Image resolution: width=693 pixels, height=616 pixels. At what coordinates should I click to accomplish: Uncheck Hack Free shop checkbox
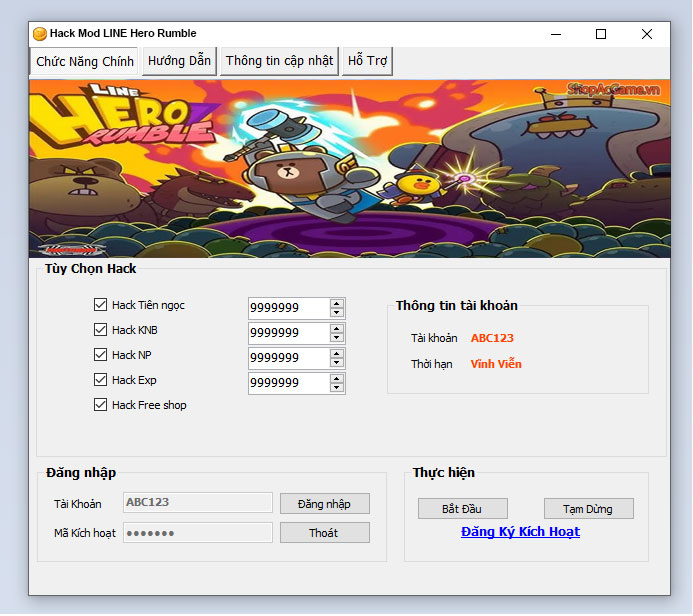pos(100,405)
